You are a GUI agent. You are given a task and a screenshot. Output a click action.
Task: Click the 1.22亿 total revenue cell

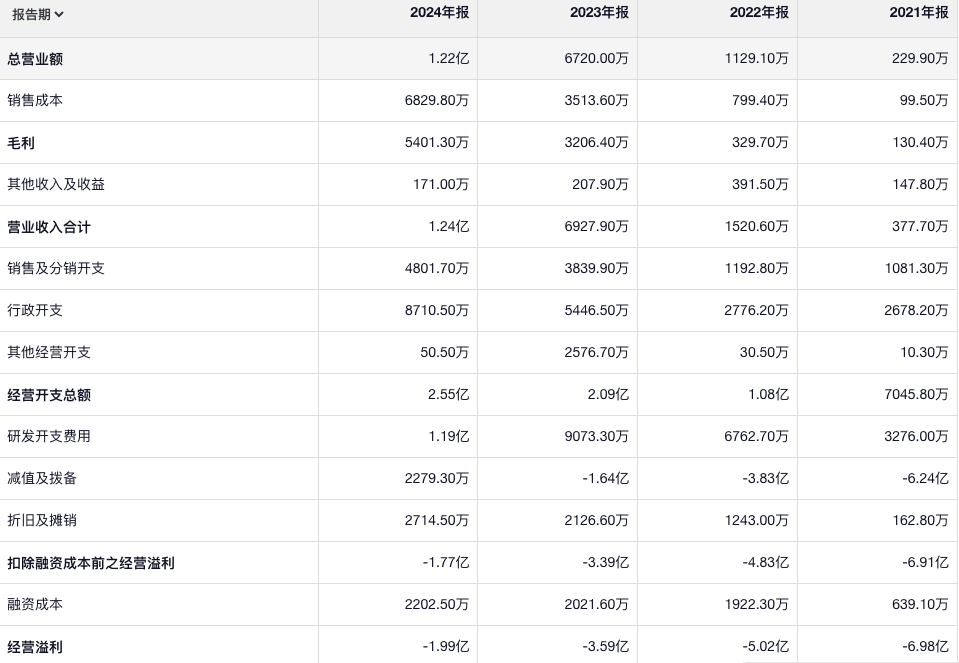[448, 59]
